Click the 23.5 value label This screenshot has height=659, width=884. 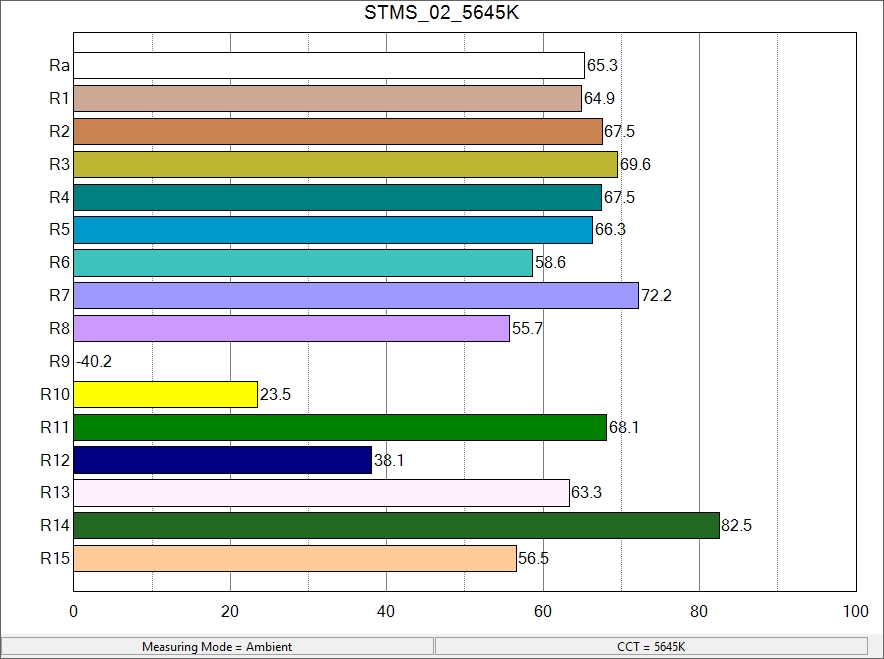pos(276,394)
